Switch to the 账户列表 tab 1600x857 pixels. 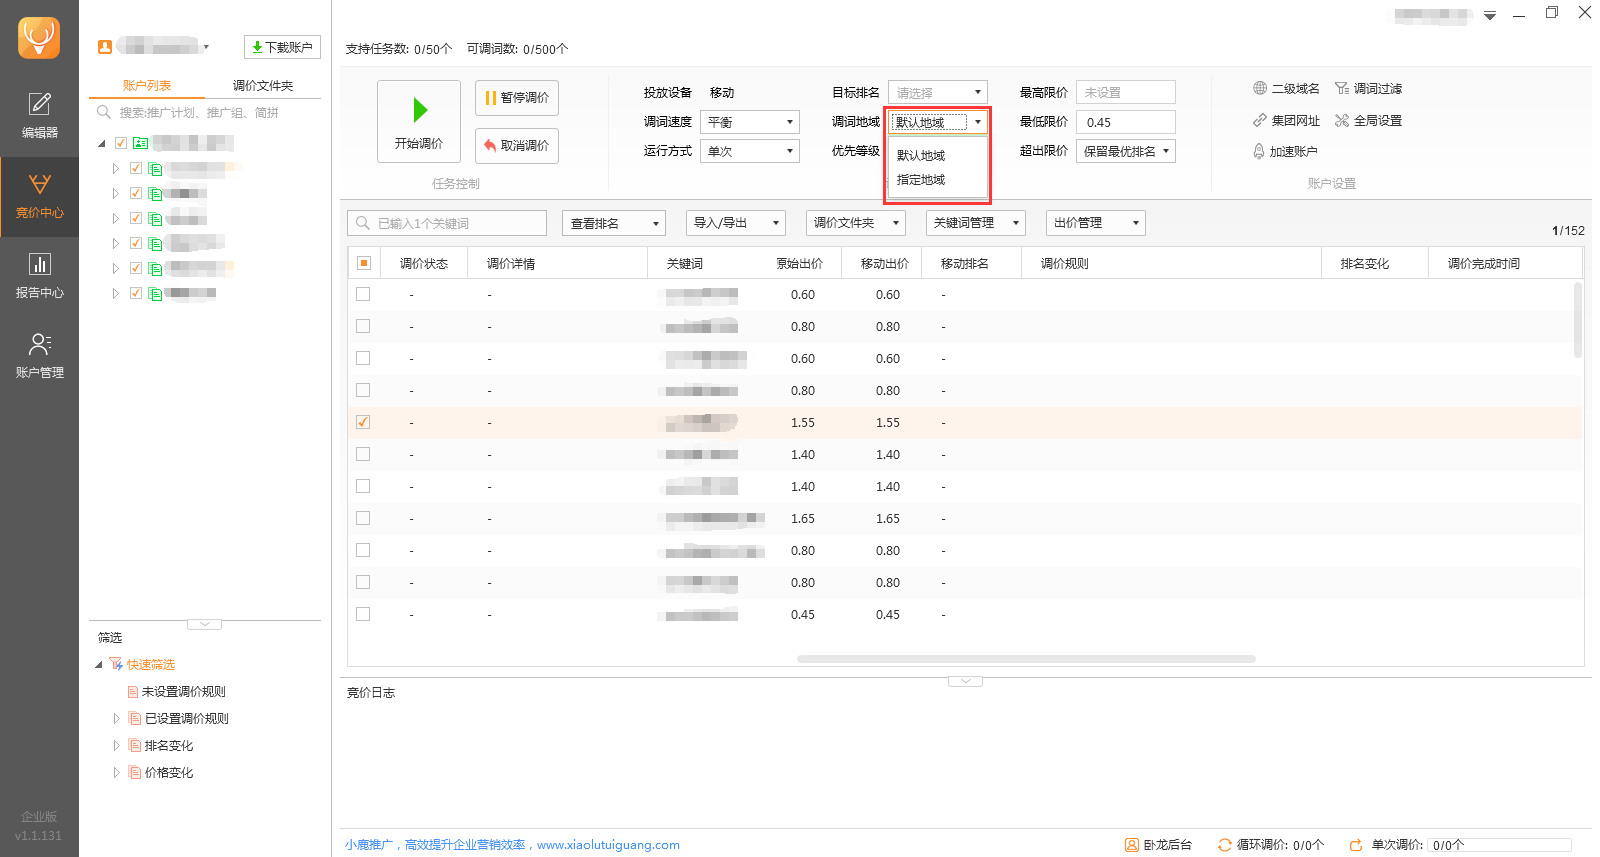pos(147,86)
